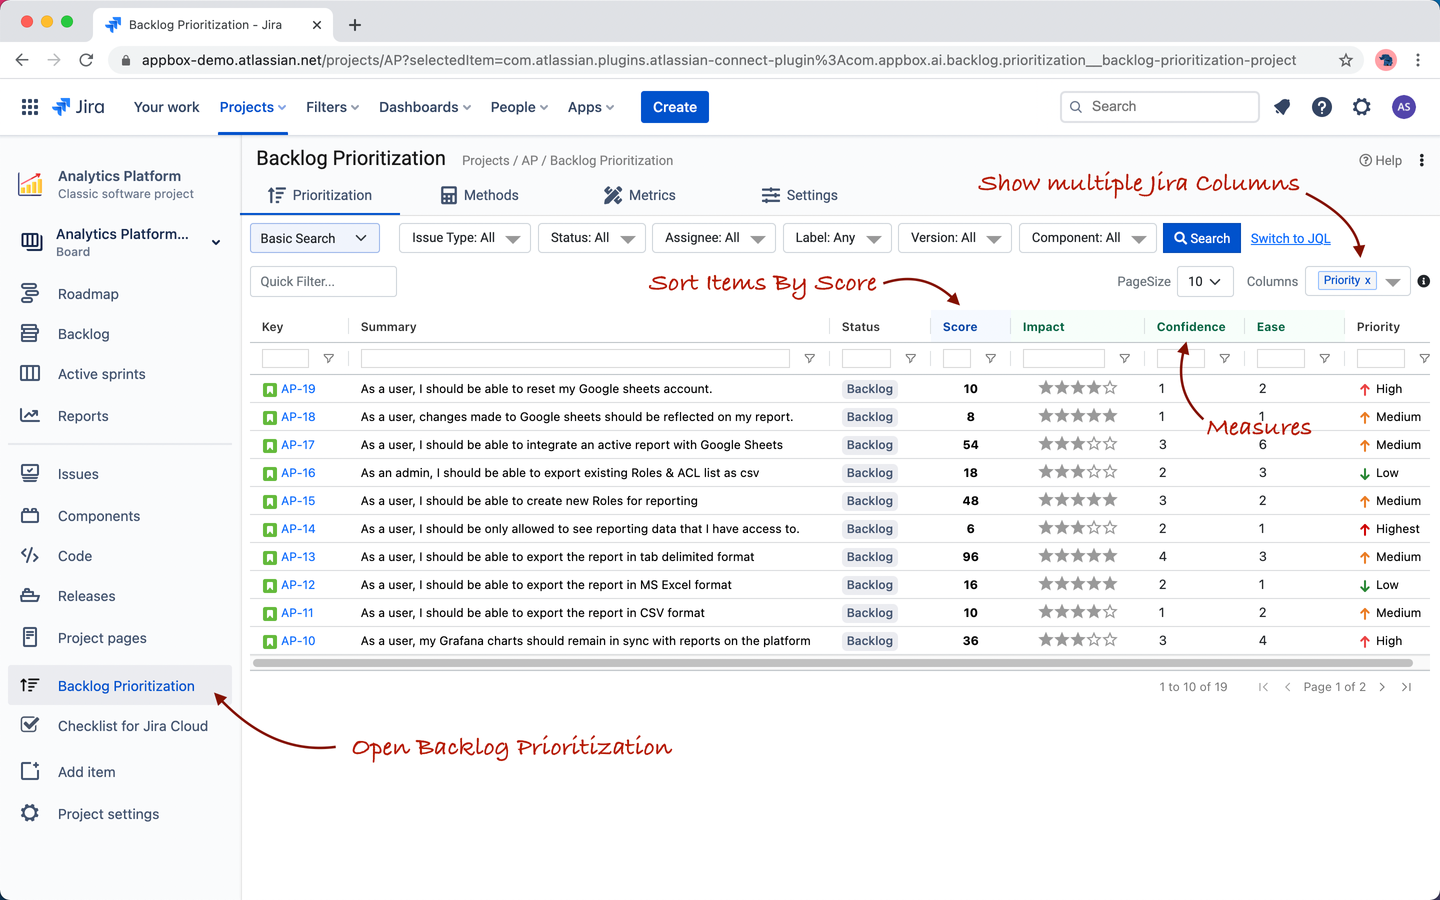
Task: Click the top Search box
Action: pyautogui.click(x=1159, y=107)
